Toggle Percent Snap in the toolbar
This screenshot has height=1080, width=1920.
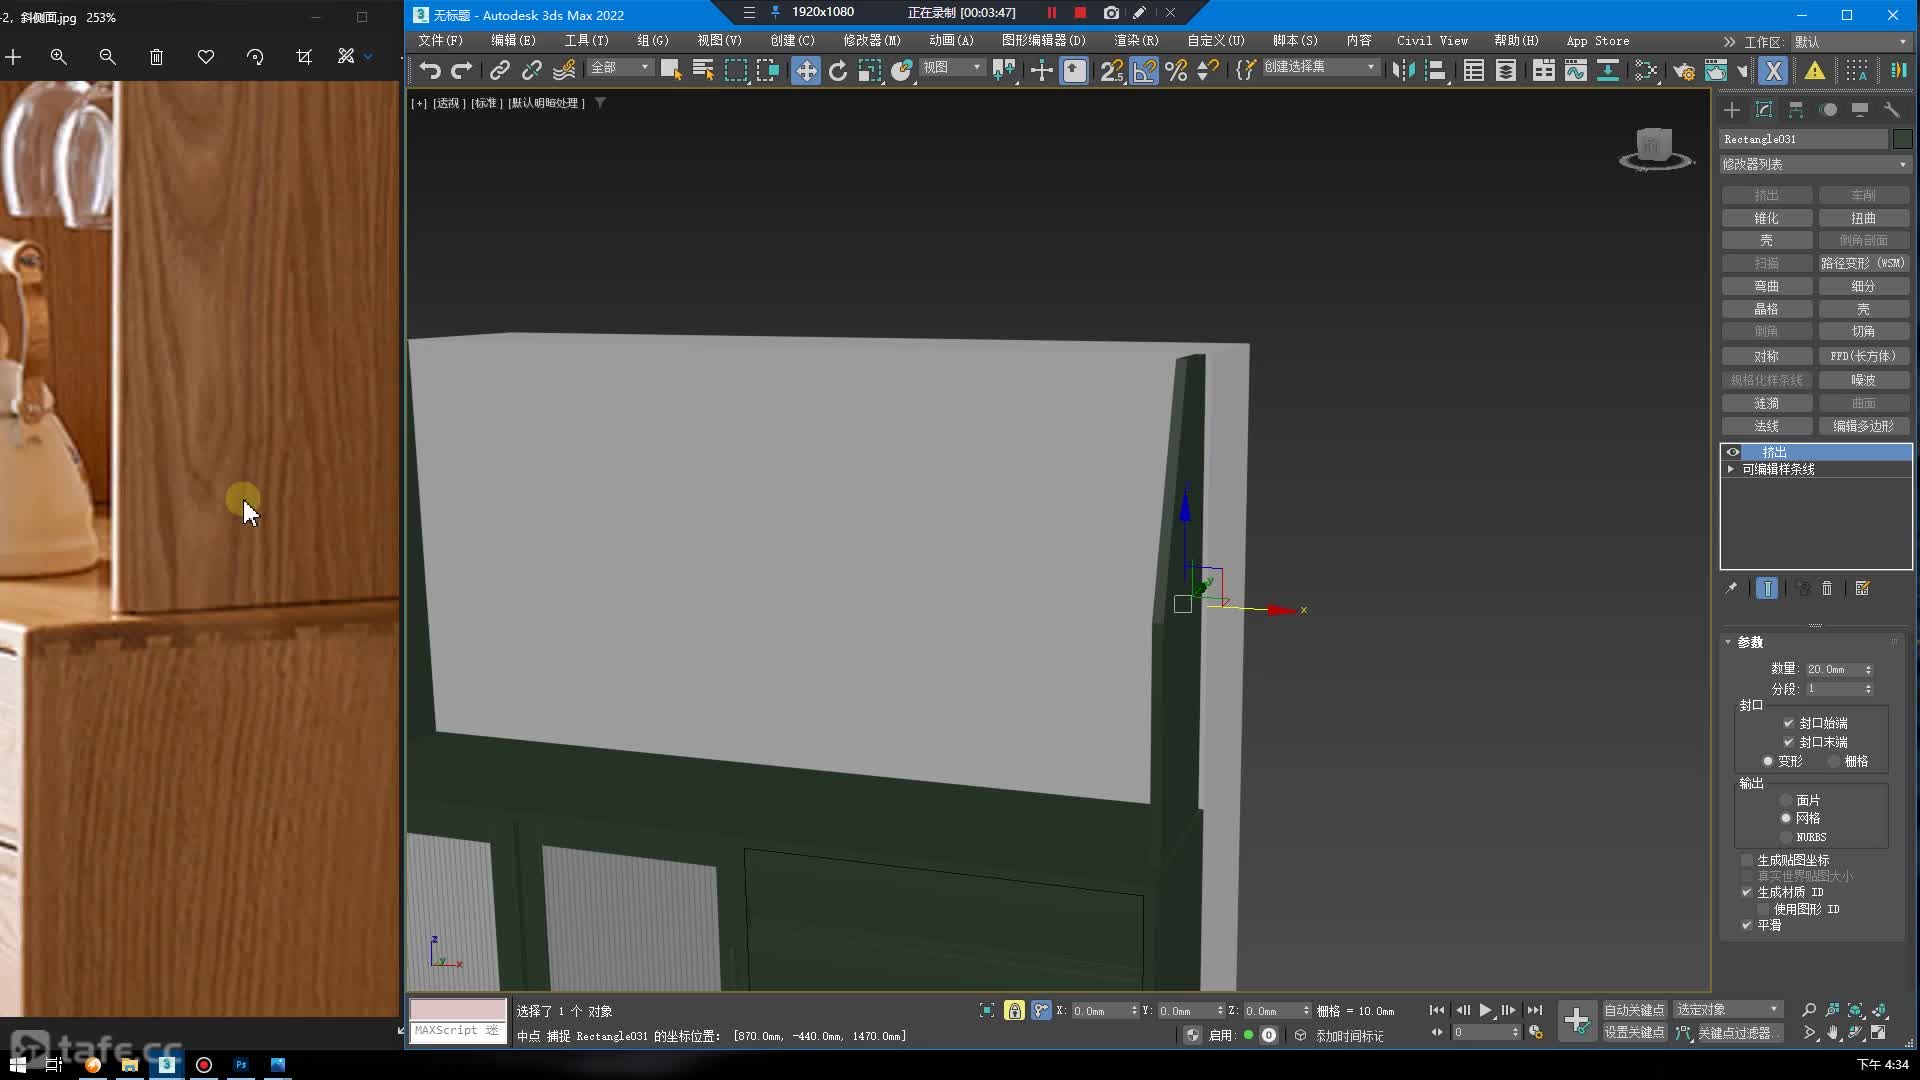coord(1176,70)
